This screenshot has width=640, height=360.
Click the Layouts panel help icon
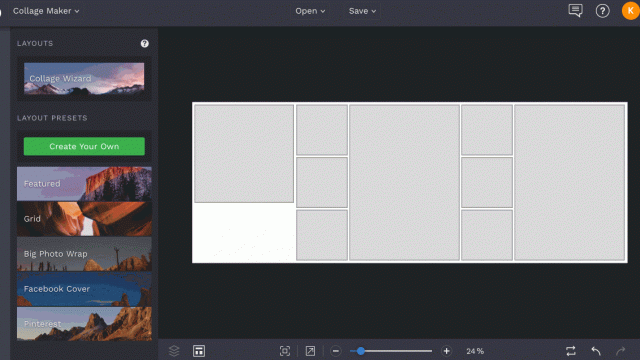144,43
